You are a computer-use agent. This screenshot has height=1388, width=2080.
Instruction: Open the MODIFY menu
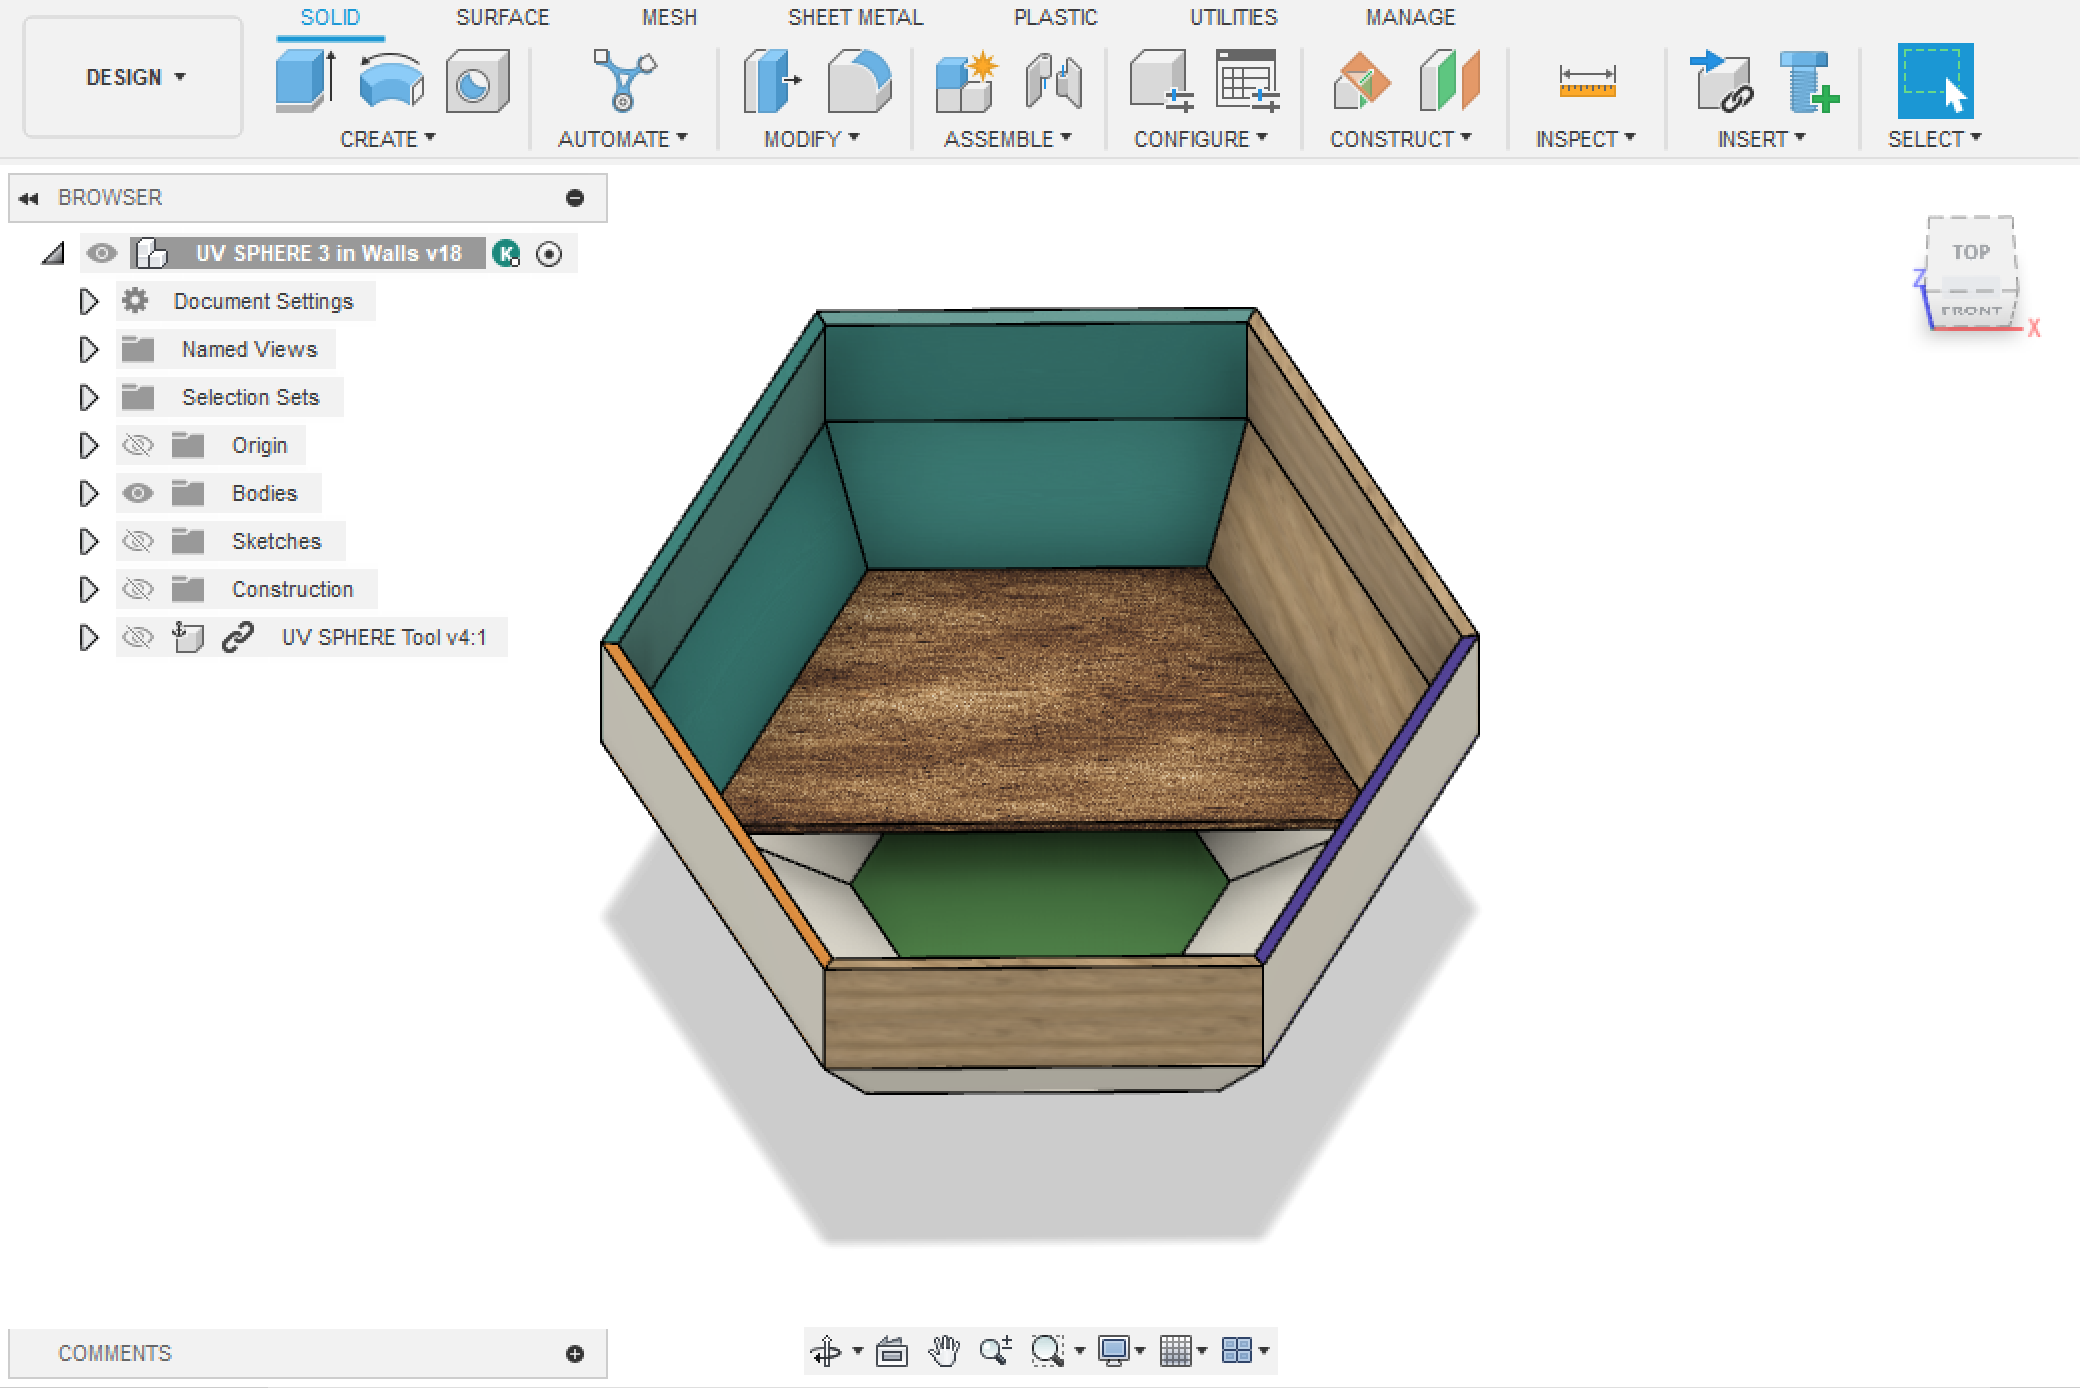[x=811, y=139]
